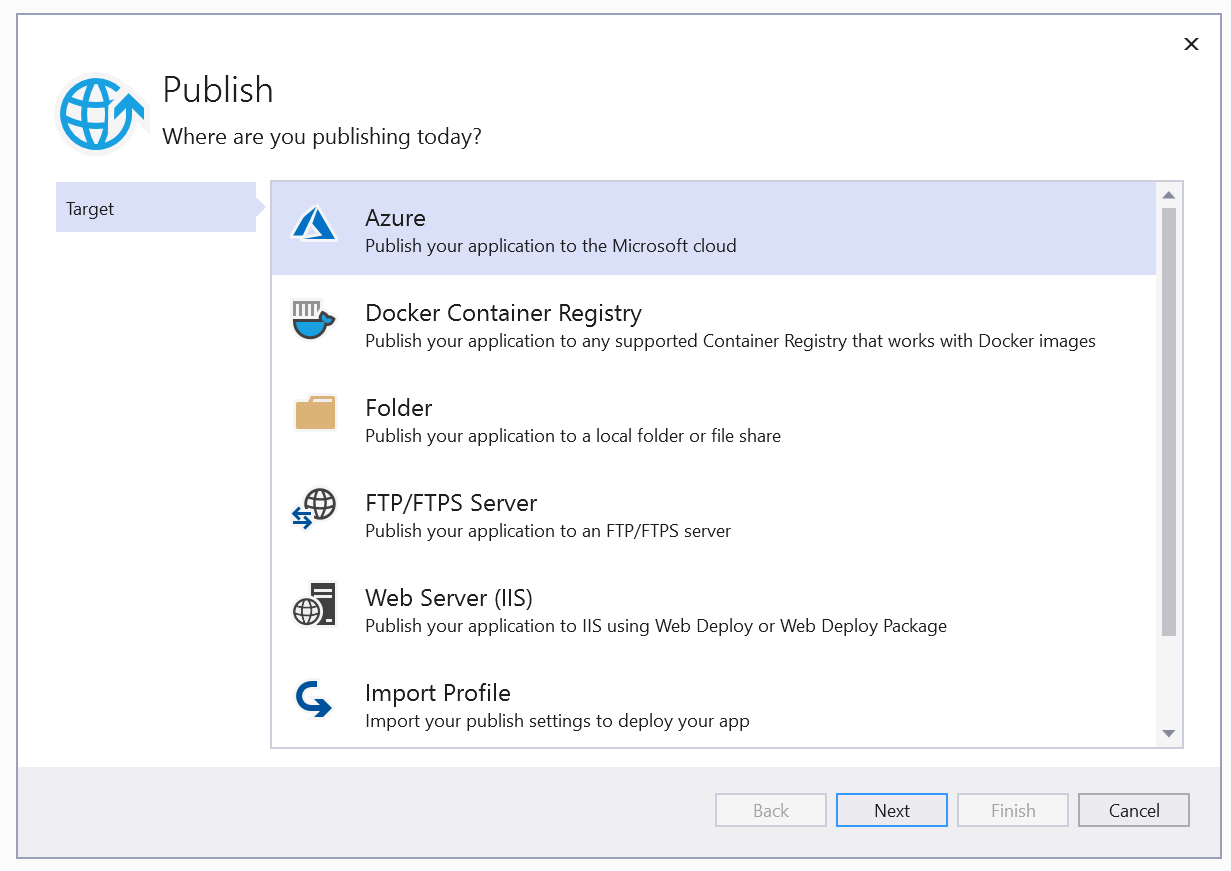
Task: Click the Docker Container Registry whale icon
Action: pyautogui.click(x=313, y=320)
